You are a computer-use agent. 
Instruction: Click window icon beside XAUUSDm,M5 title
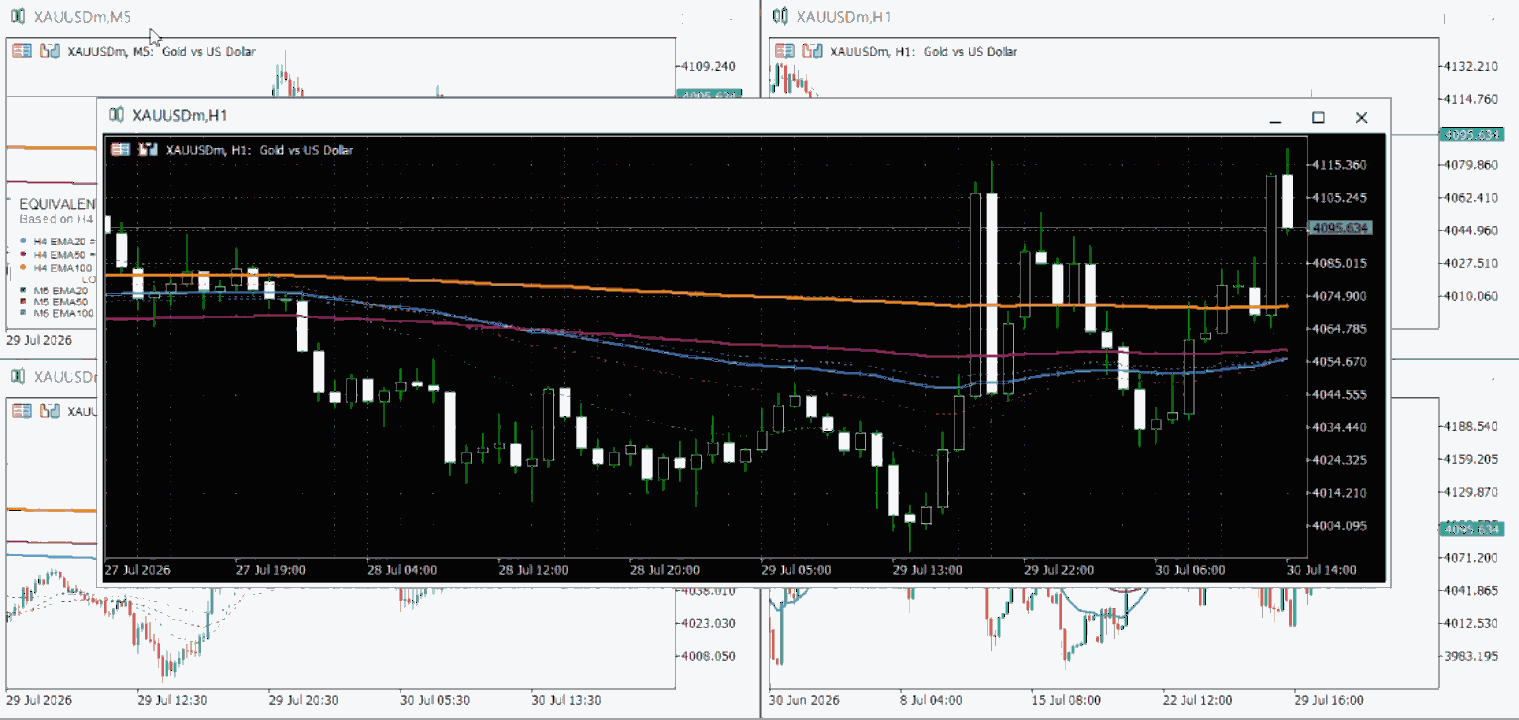pos(18,17)
